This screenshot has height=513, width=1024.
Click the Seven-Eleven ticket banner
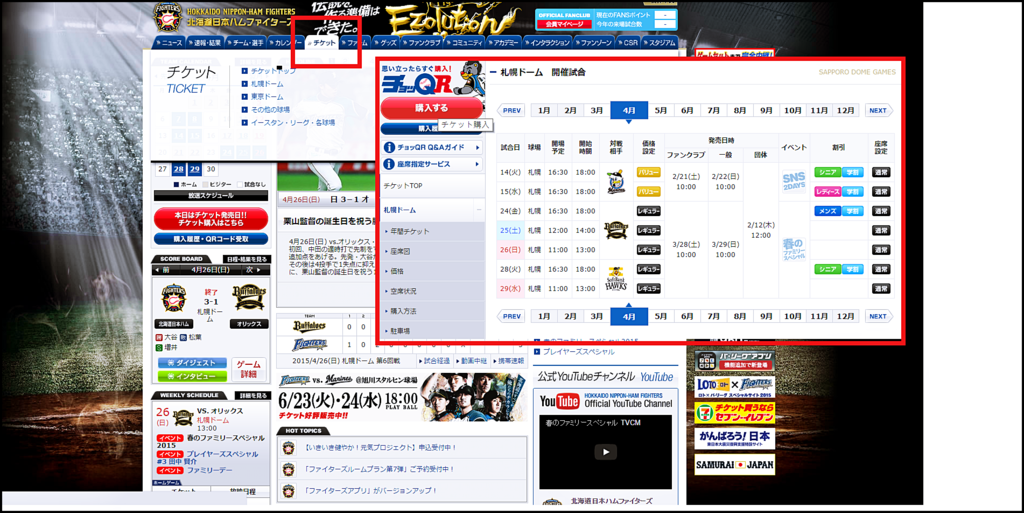pos(735,412)
